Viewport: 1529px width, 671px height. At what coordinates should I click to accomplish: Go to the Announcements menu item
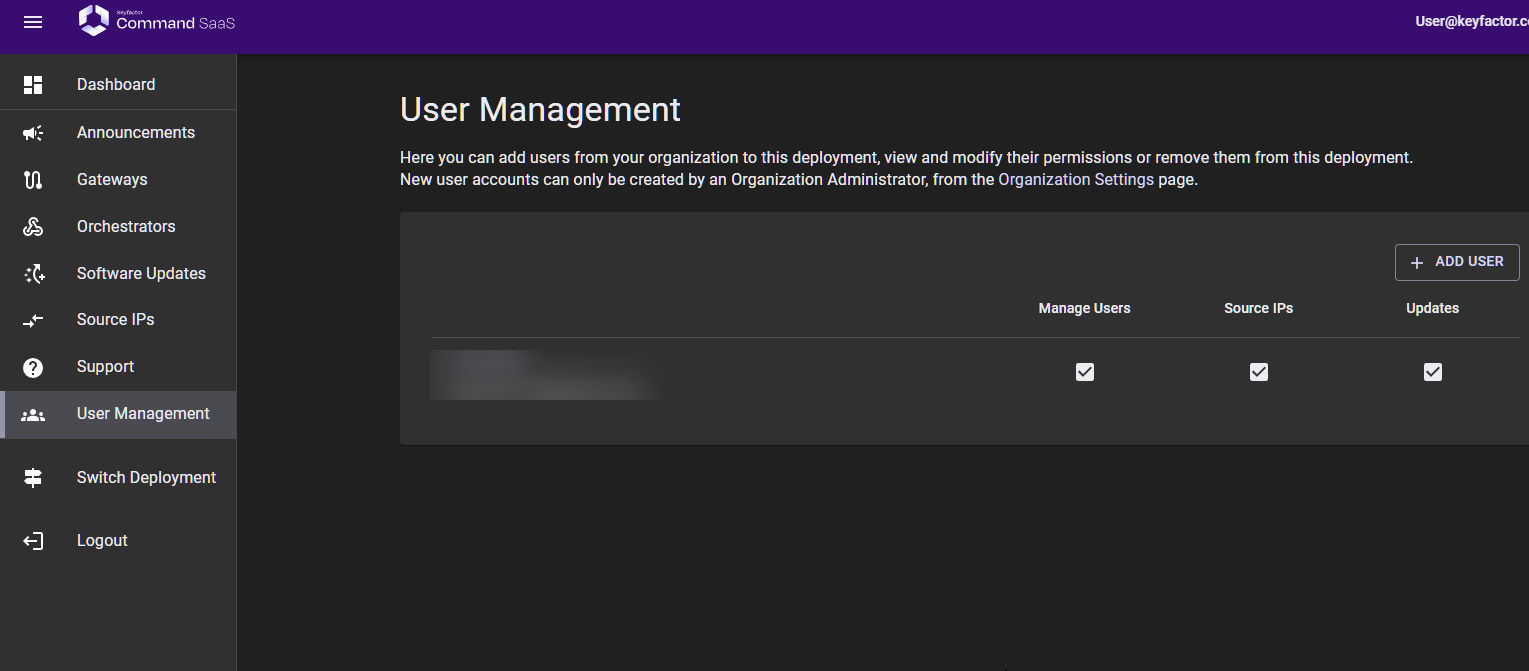click(136, 133)
